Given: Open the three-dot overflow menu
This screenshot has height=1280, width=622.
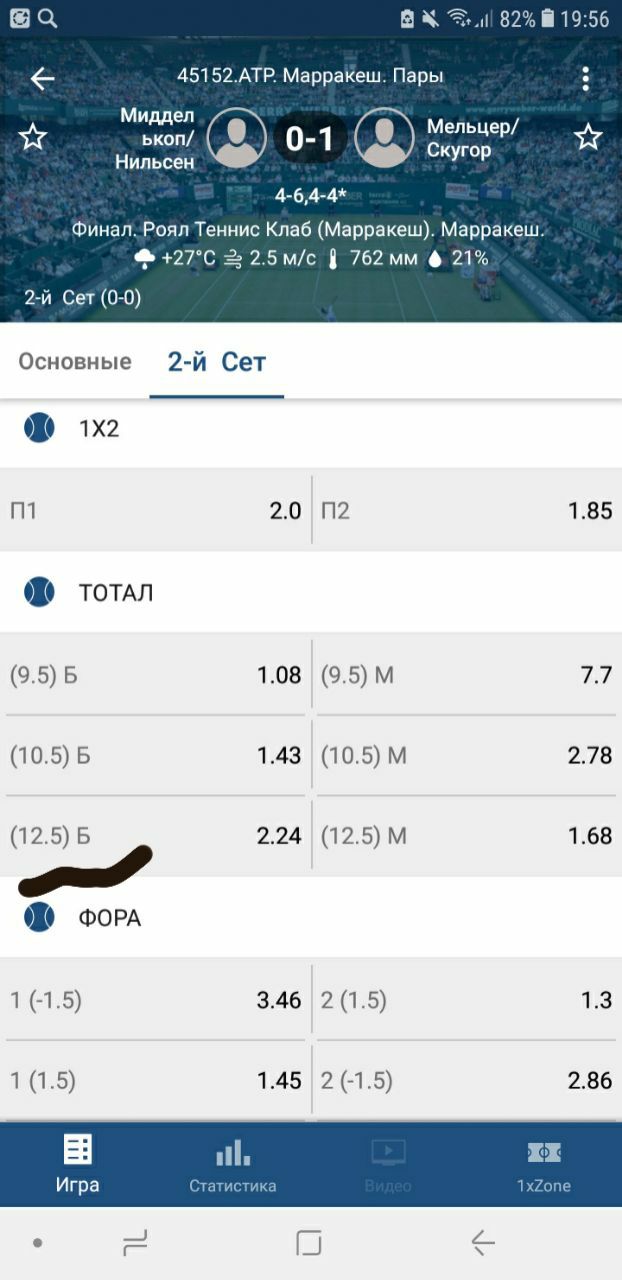Looking at the screenshot, I should [x=586, y=78].
